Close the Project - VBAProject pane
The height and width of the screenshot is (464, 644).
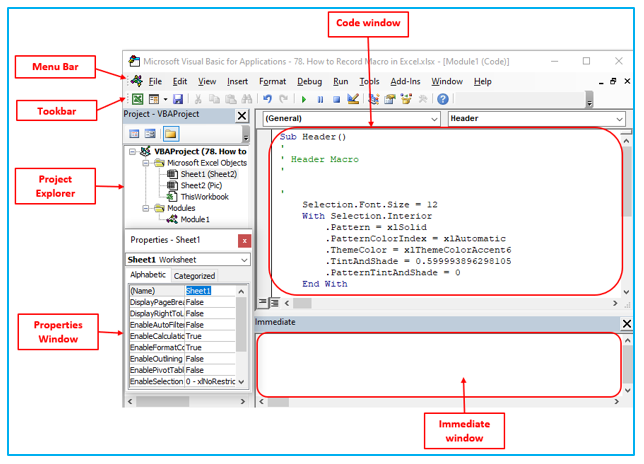pyautogui.click(x=242, y=116)
